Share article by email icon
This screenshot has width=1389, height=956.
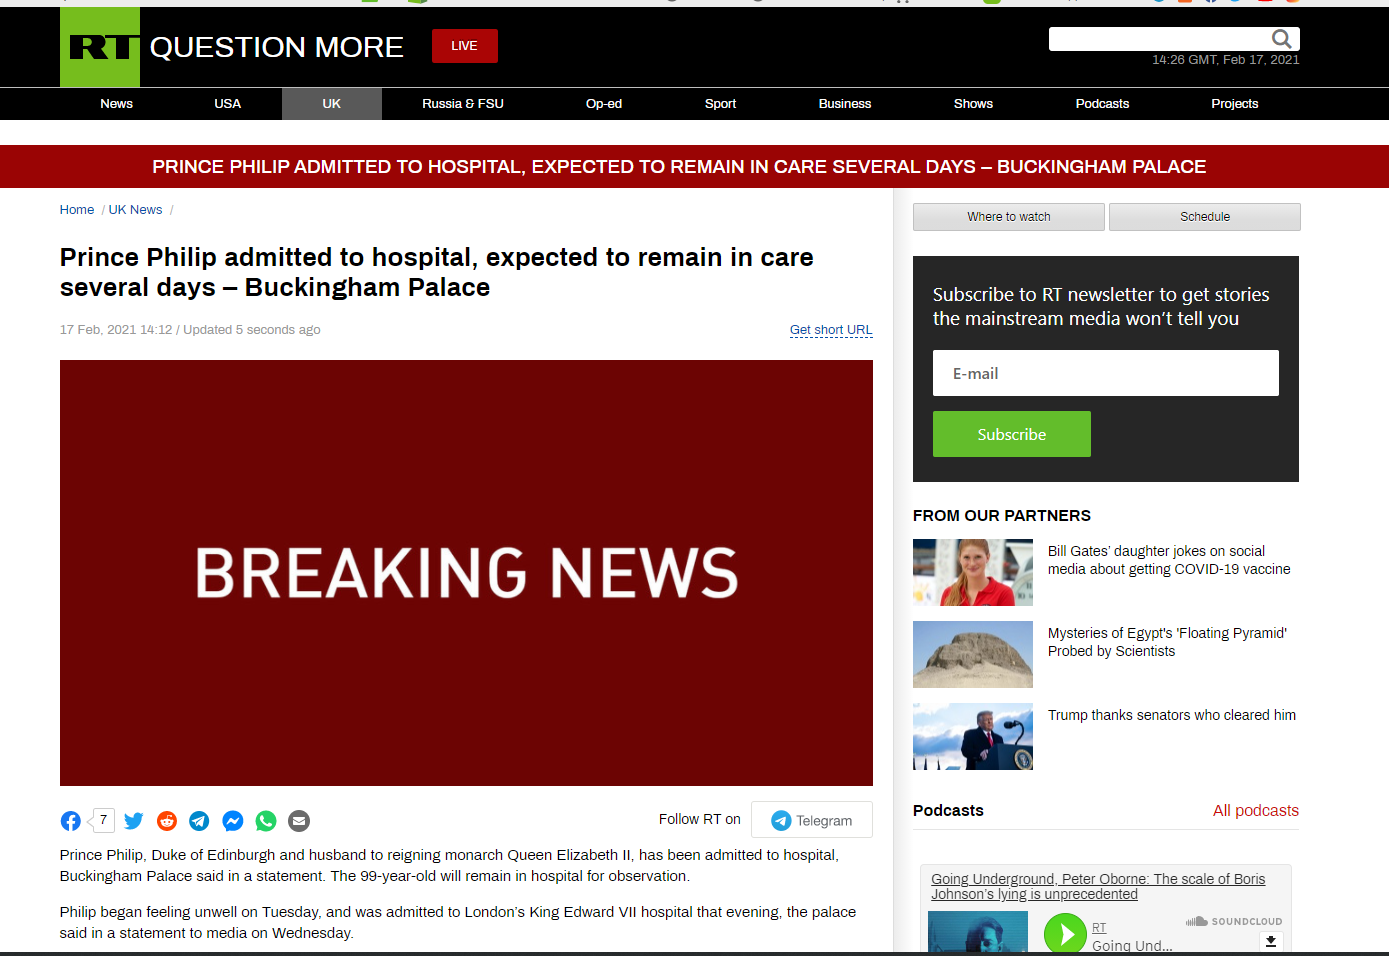coord(299,821)
